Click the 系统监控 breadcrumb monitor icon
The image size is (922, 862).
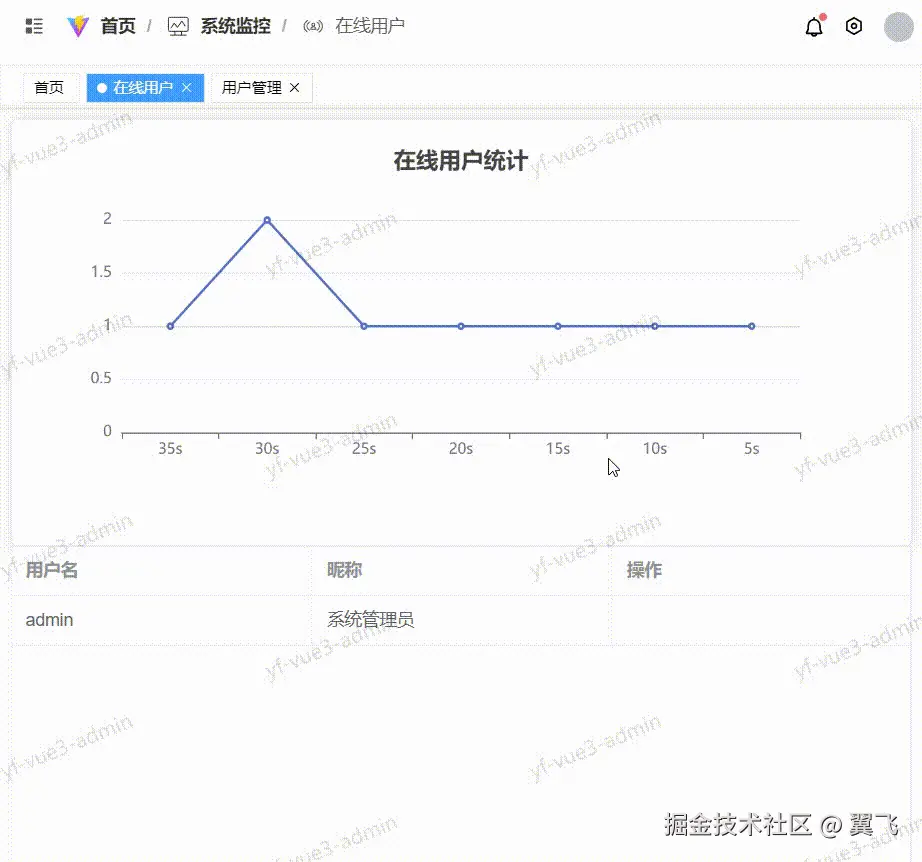tap(178, 26)
